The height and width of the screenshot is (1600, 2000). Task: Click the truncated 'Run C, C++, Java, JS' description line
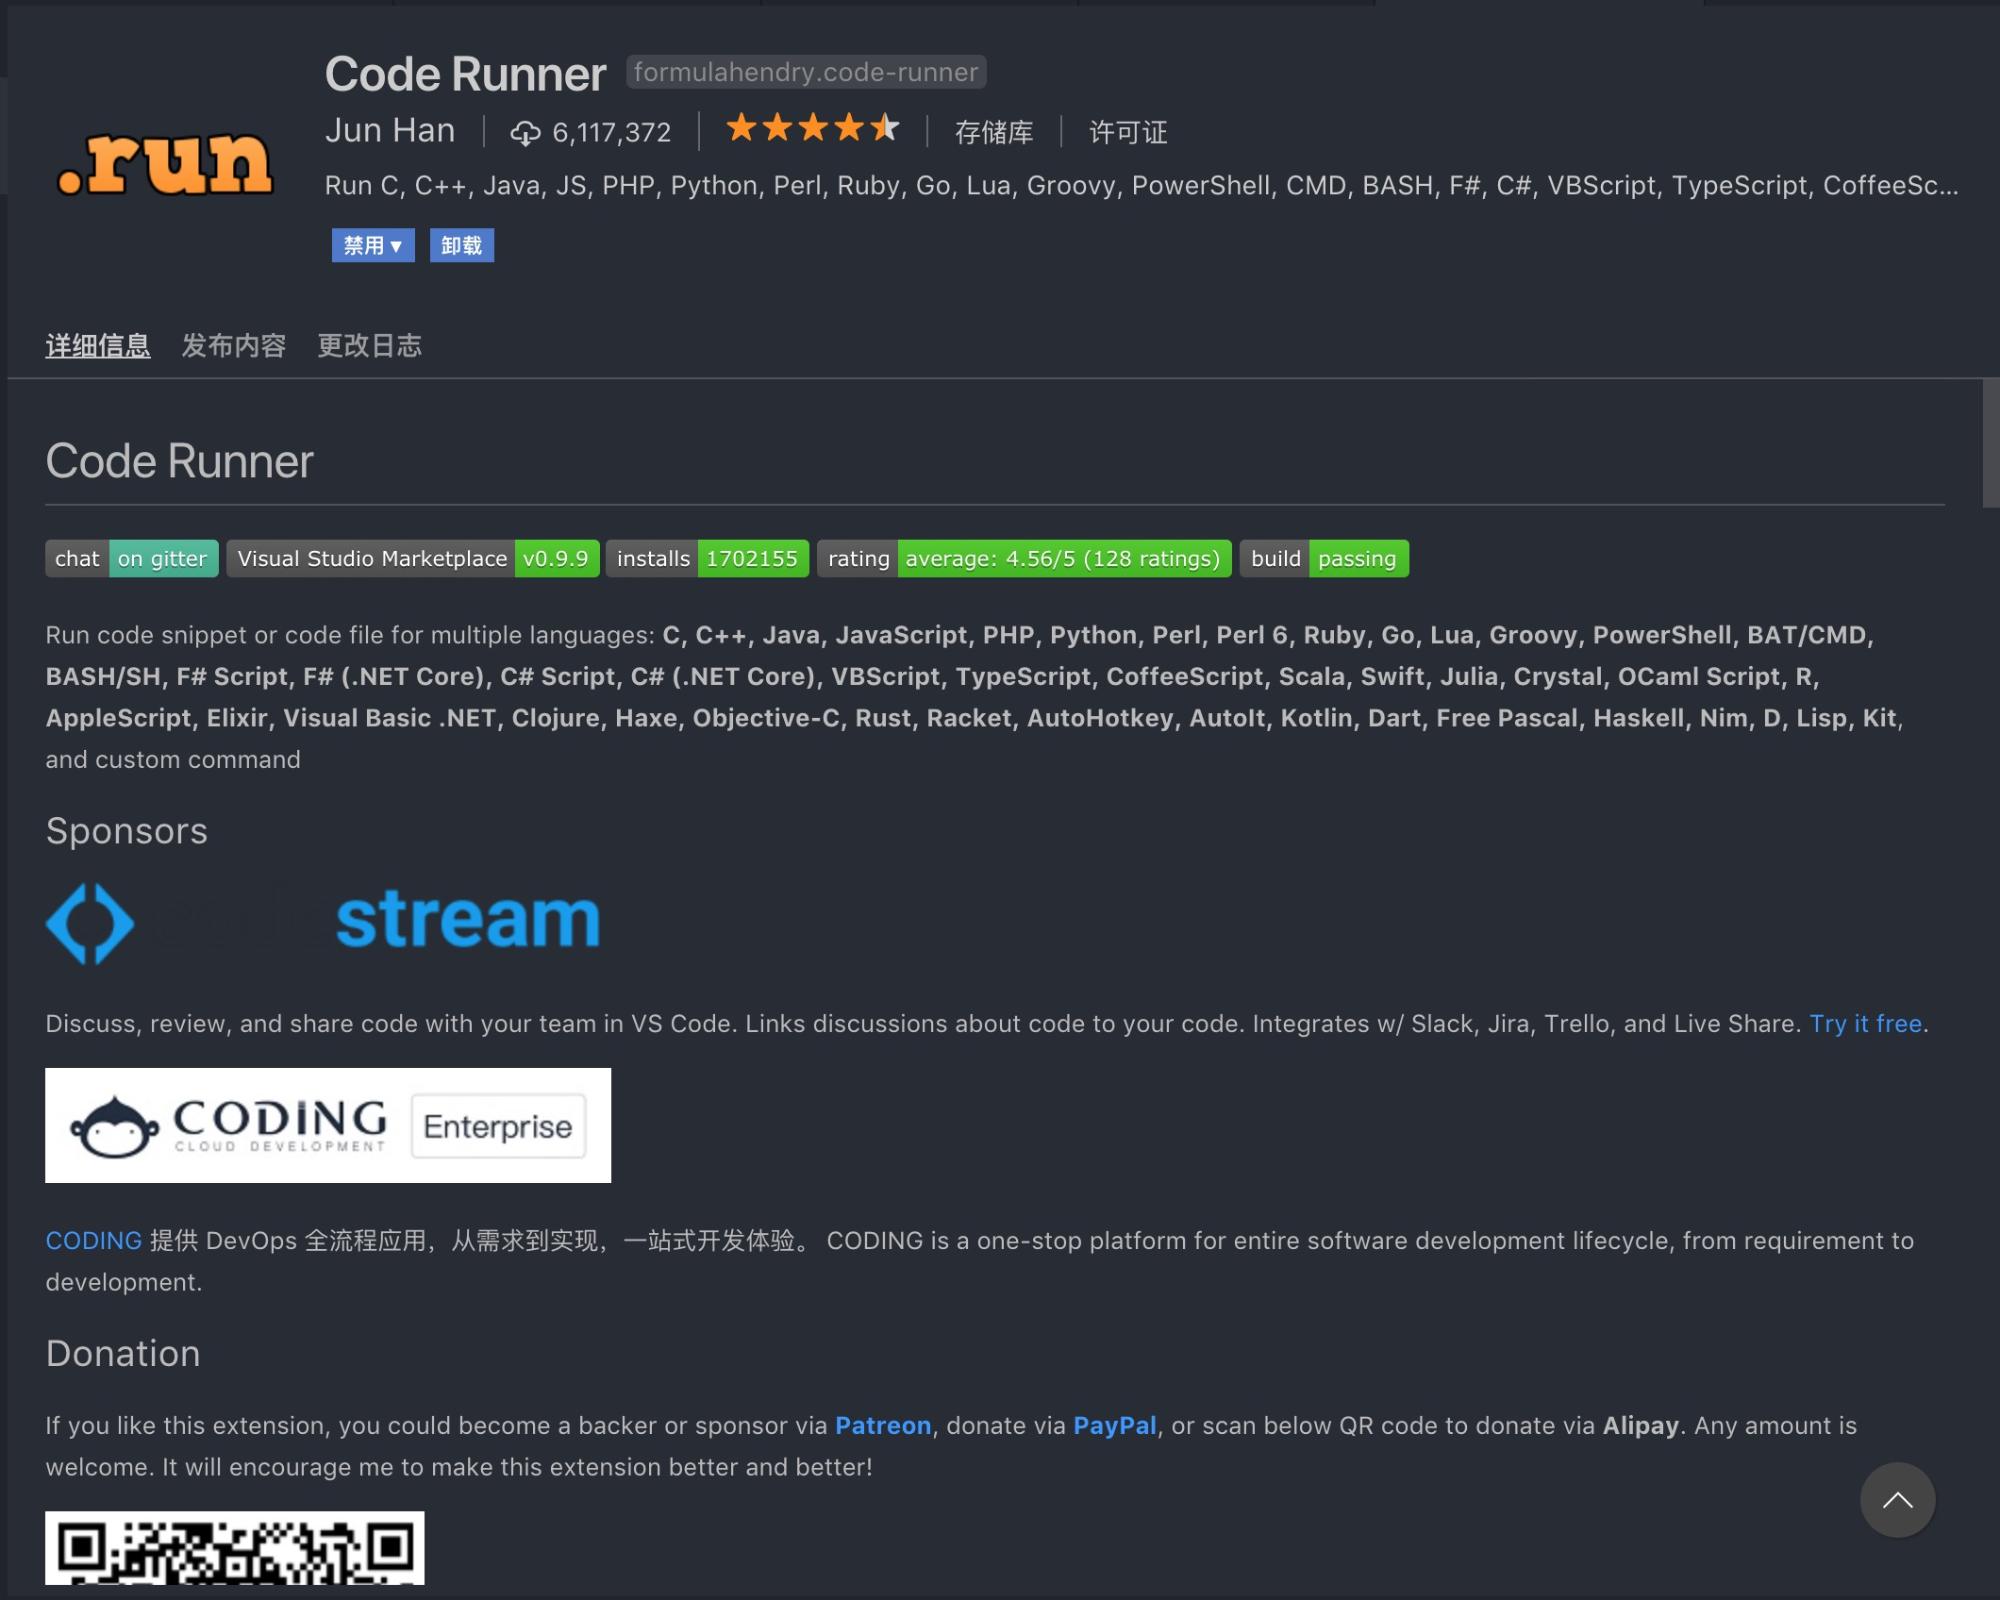coord(1141,186)
